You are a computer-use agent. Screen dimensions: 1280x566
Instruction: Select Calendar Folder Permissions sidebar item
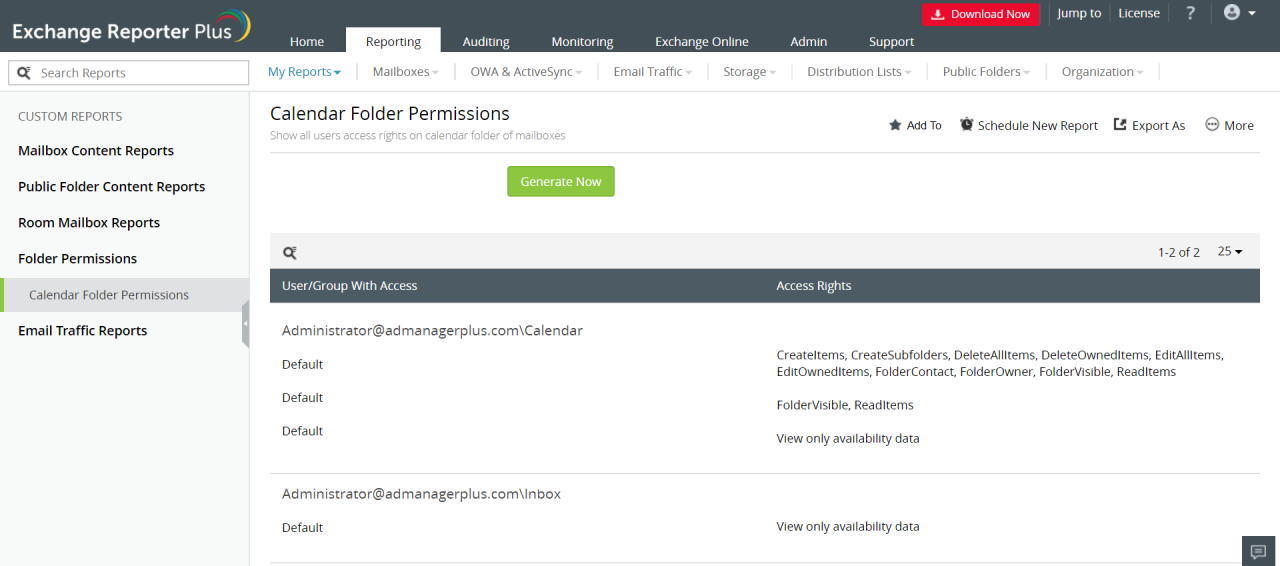coord(124,295)
